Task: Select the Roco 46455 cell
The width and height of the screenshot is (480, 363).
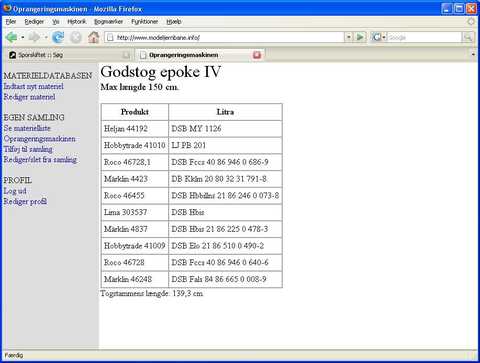Action: [135, 196]
